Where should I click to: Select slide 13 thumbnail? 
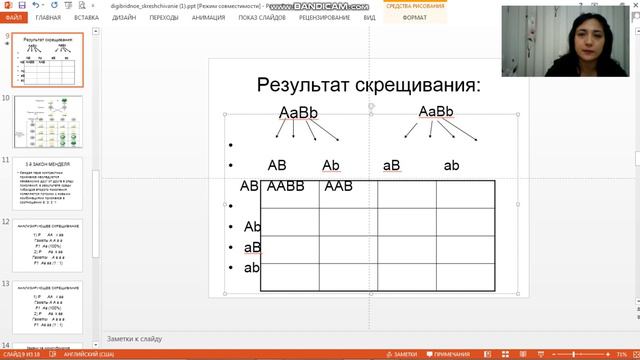(x=47, y=307)
